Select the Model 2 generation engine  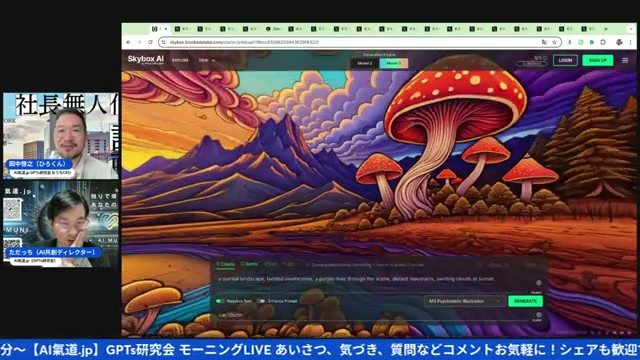pos(365,63)
